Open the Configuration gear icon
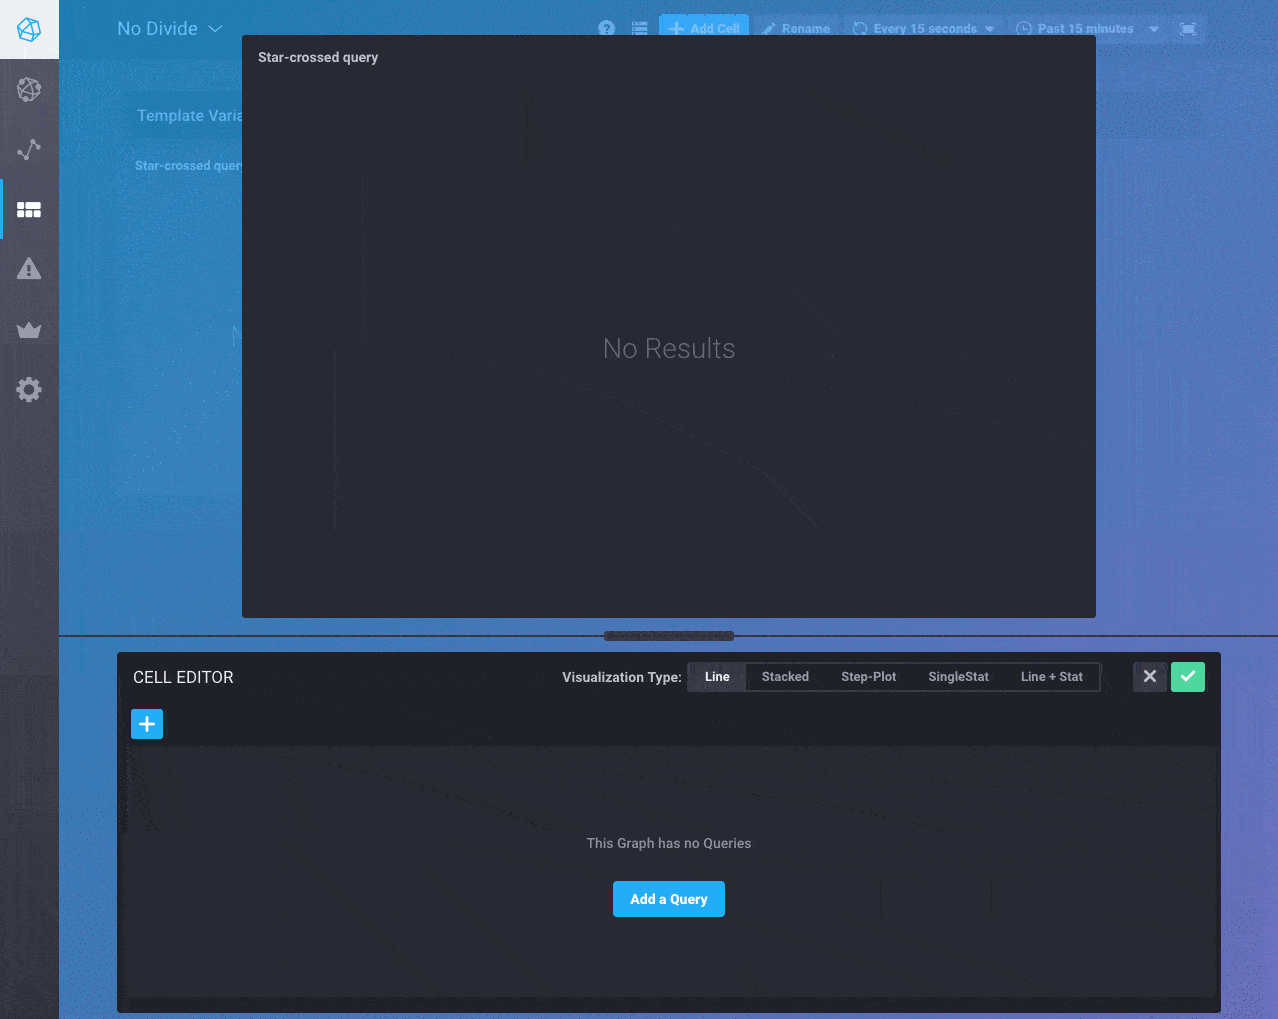This screenshot has height=1019, width=1278. (29, 390)
